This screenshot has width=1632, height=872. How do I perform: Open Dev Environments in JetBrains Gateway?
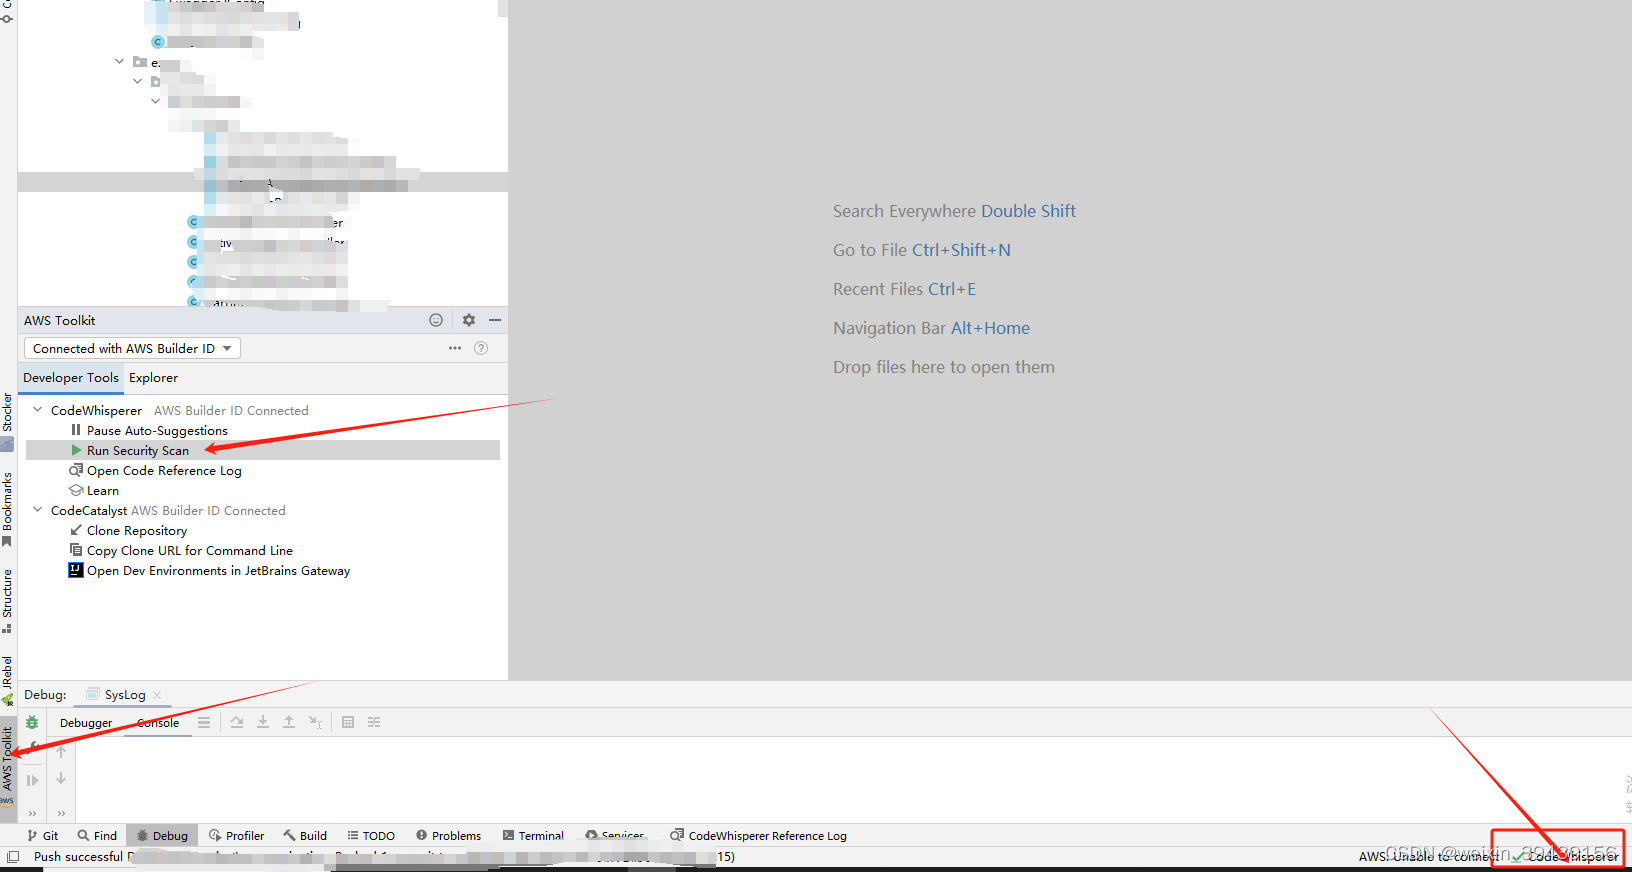(x=218, y=571)
